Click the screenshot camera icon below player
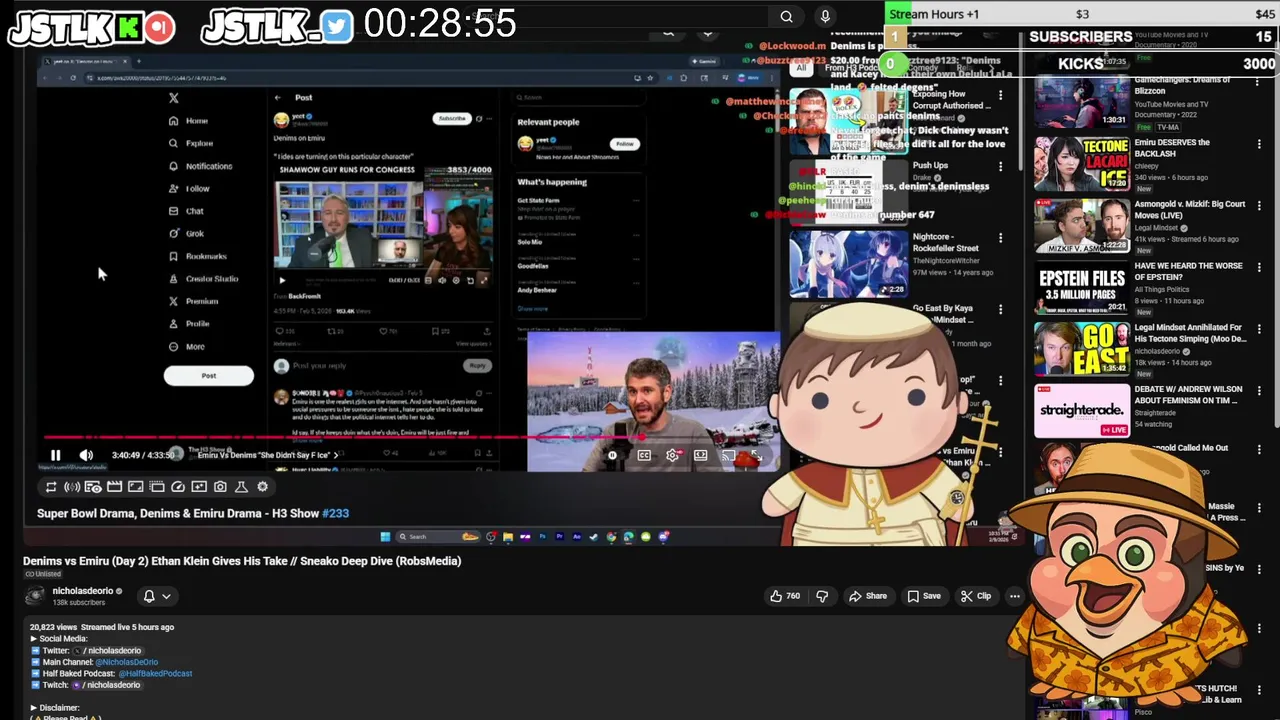Viewport: 1280px width, 720px height. click(x=220, y=487)
